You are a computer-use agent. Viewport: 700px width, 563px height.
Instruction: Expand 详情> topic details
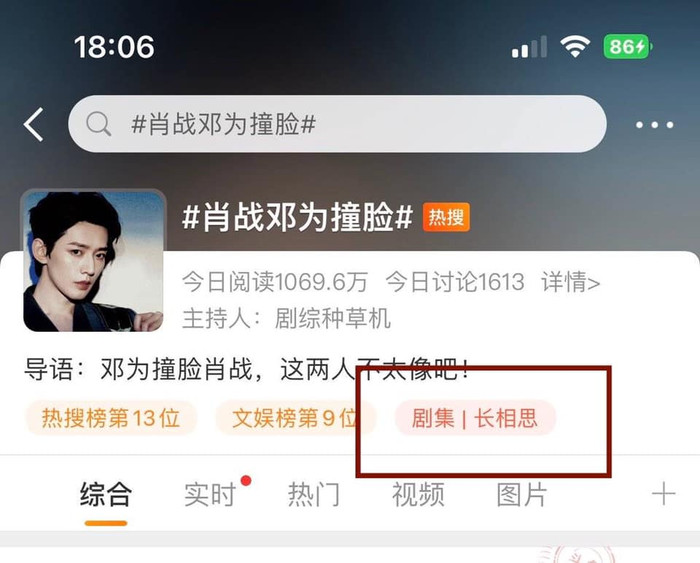tap(571, 282)
